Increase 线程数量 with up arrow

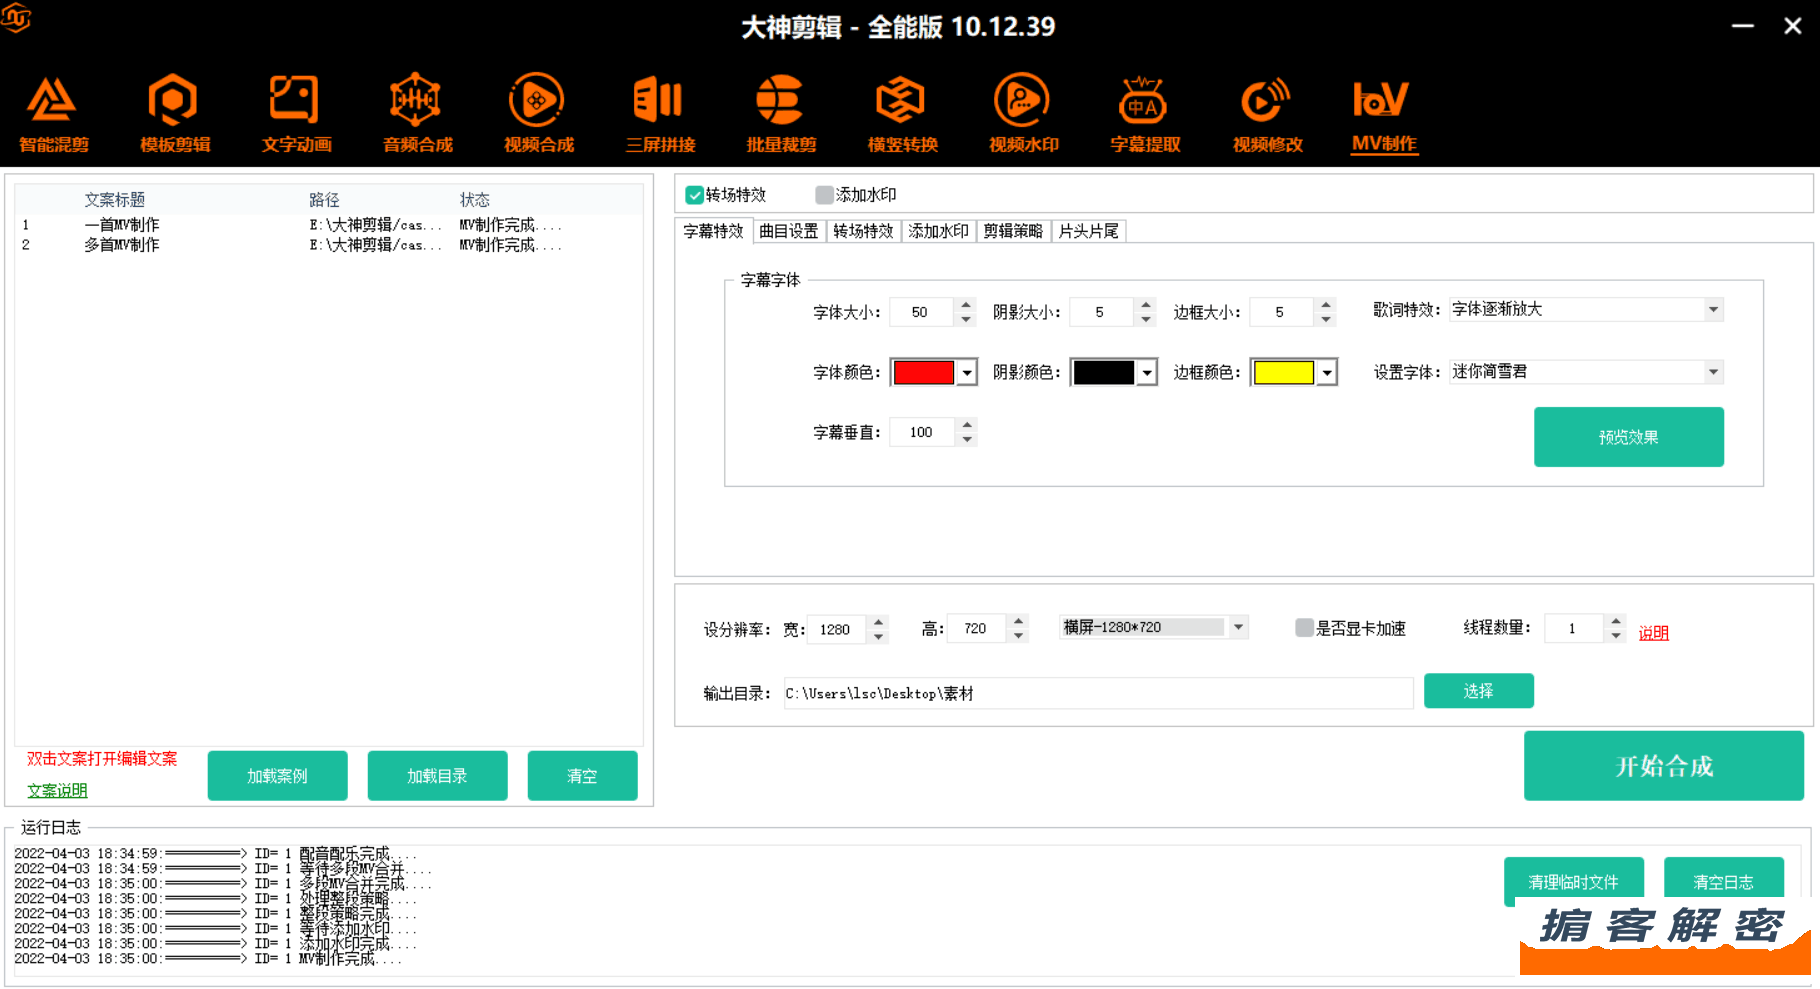click(1616, 621)
